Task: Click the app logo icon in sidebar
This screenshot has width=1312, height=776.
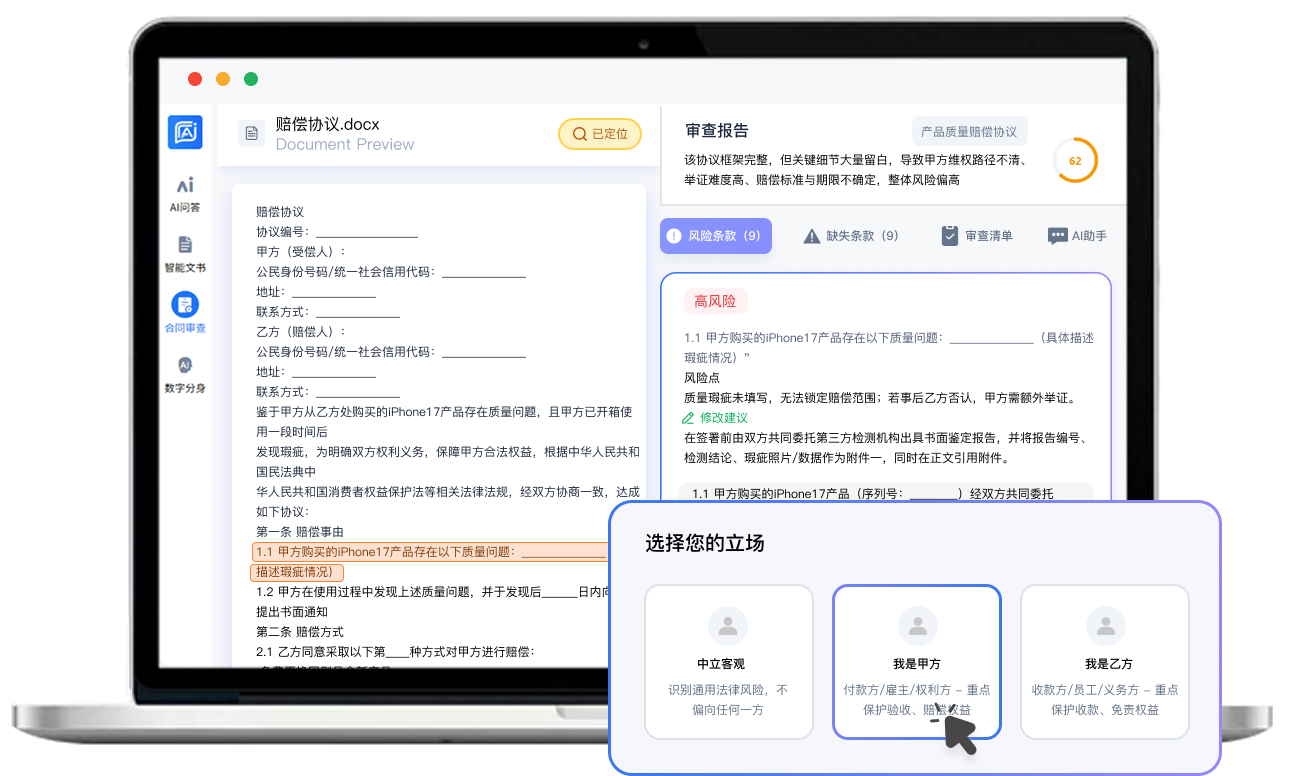Action: 185,132
